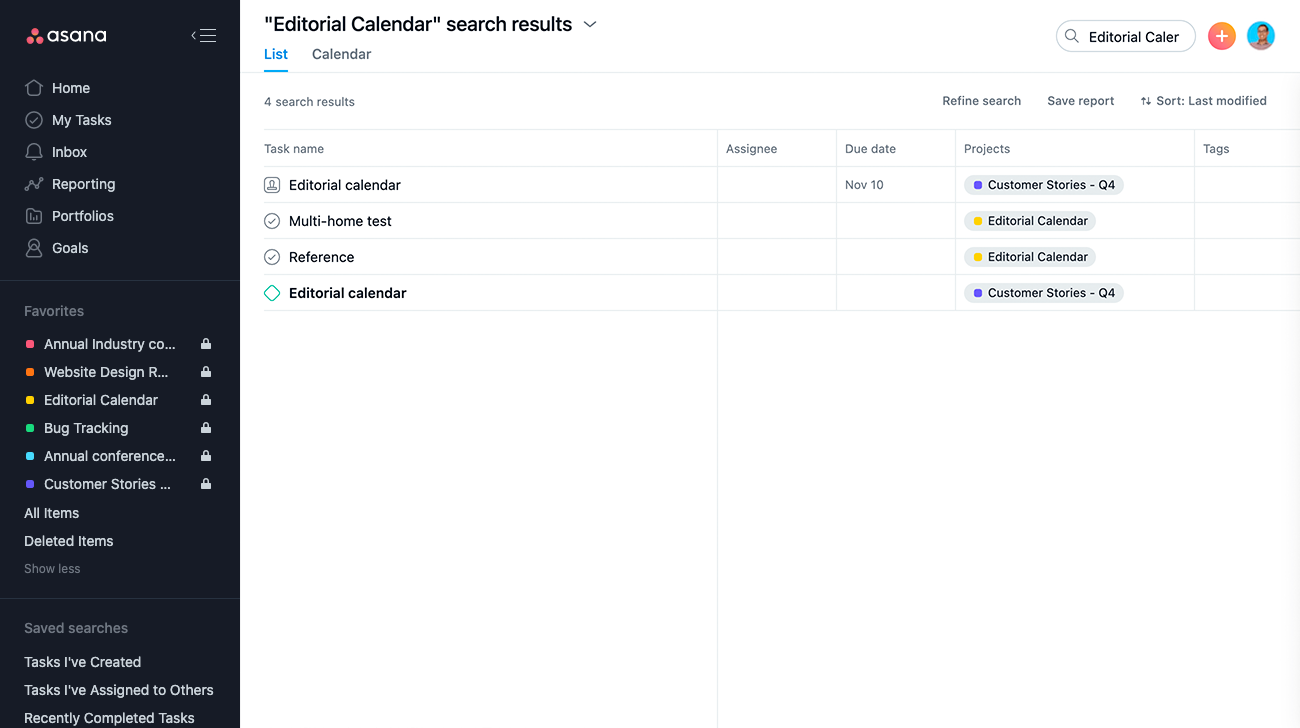
Task: Click the sort arrows icon
Action: point(1146,101)
